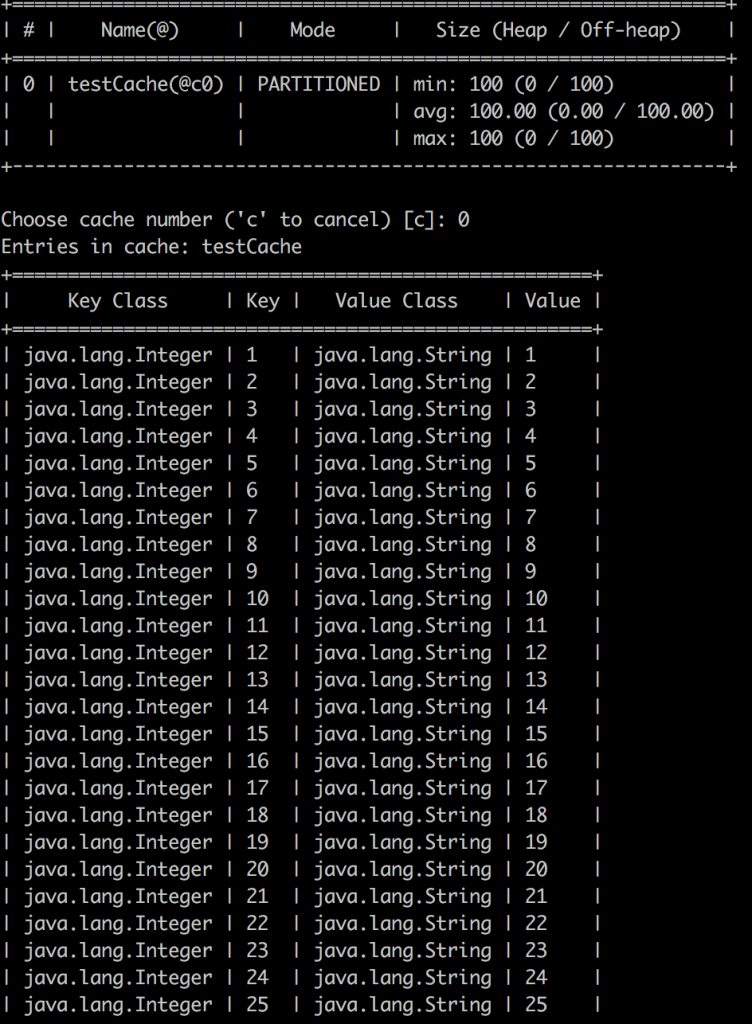The image size is (752, 1024).
Task: Click the testCache(@c0) name cell
Action: point(146,84)
